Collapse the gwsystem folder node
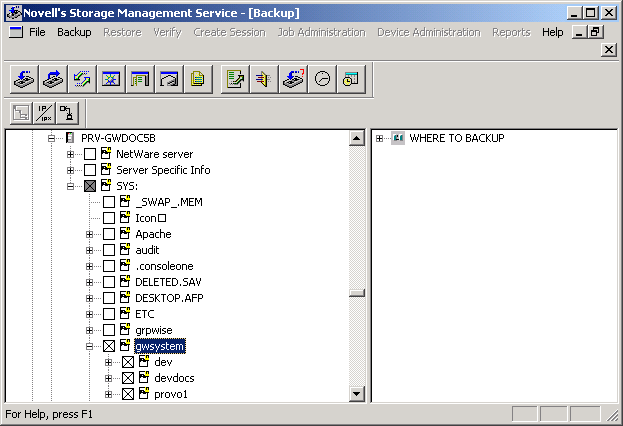The width and height of the screenshot is (623, 426). coord(89,346)
